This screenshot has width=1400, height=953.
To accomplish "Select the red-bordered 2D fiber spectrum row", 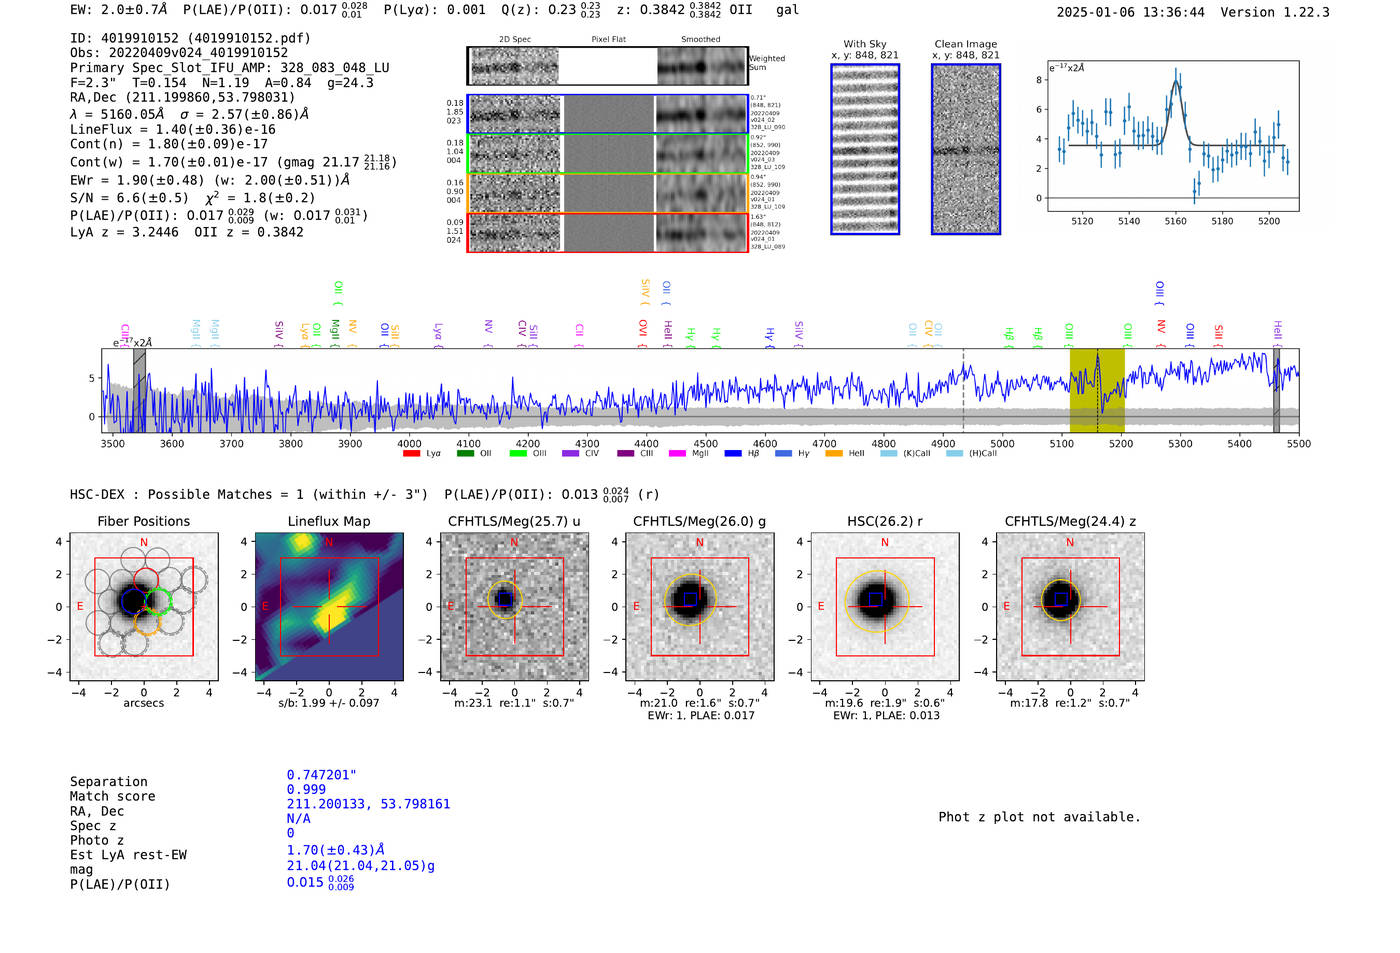I will click(x=607, y=232).
